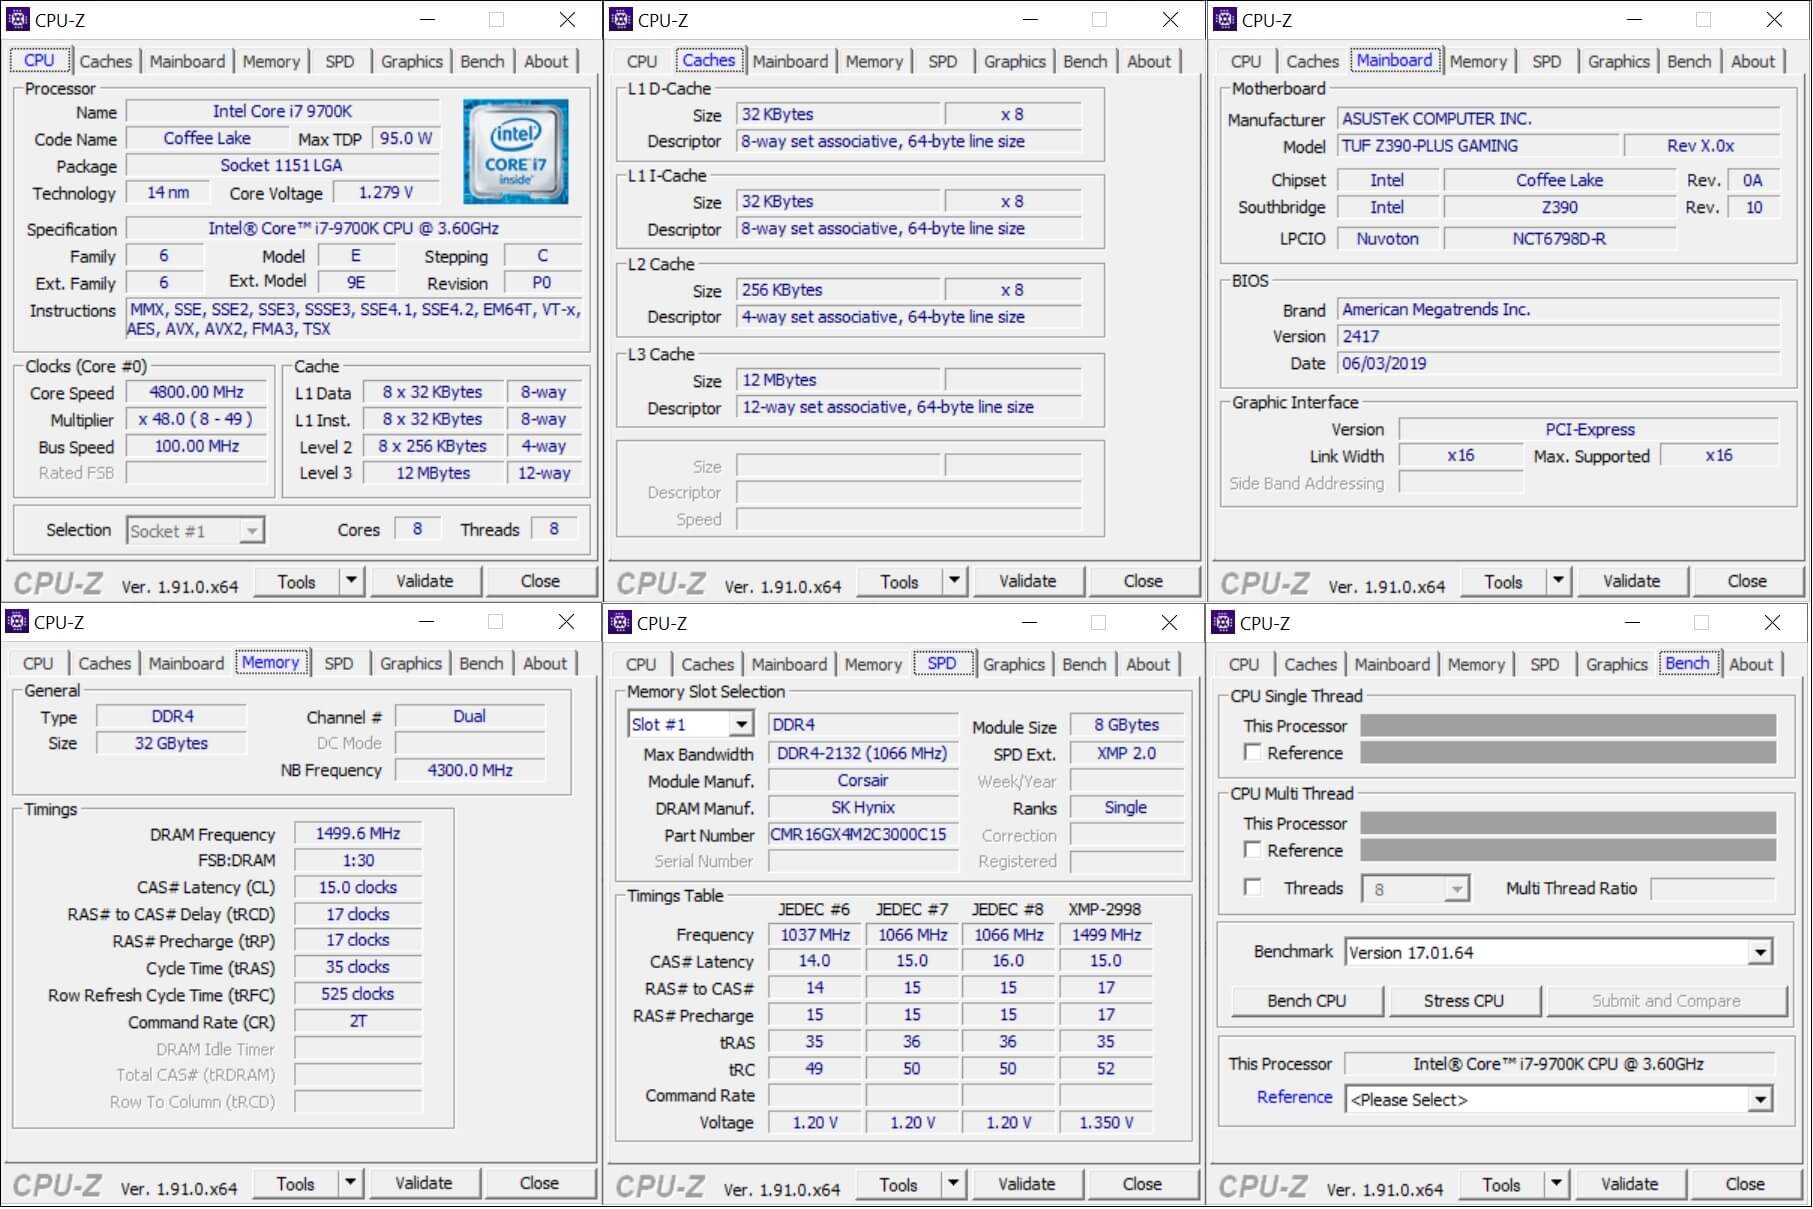Click the Submit and Compare button
1813x1209 pixels.
(x=1666, y=1000)
